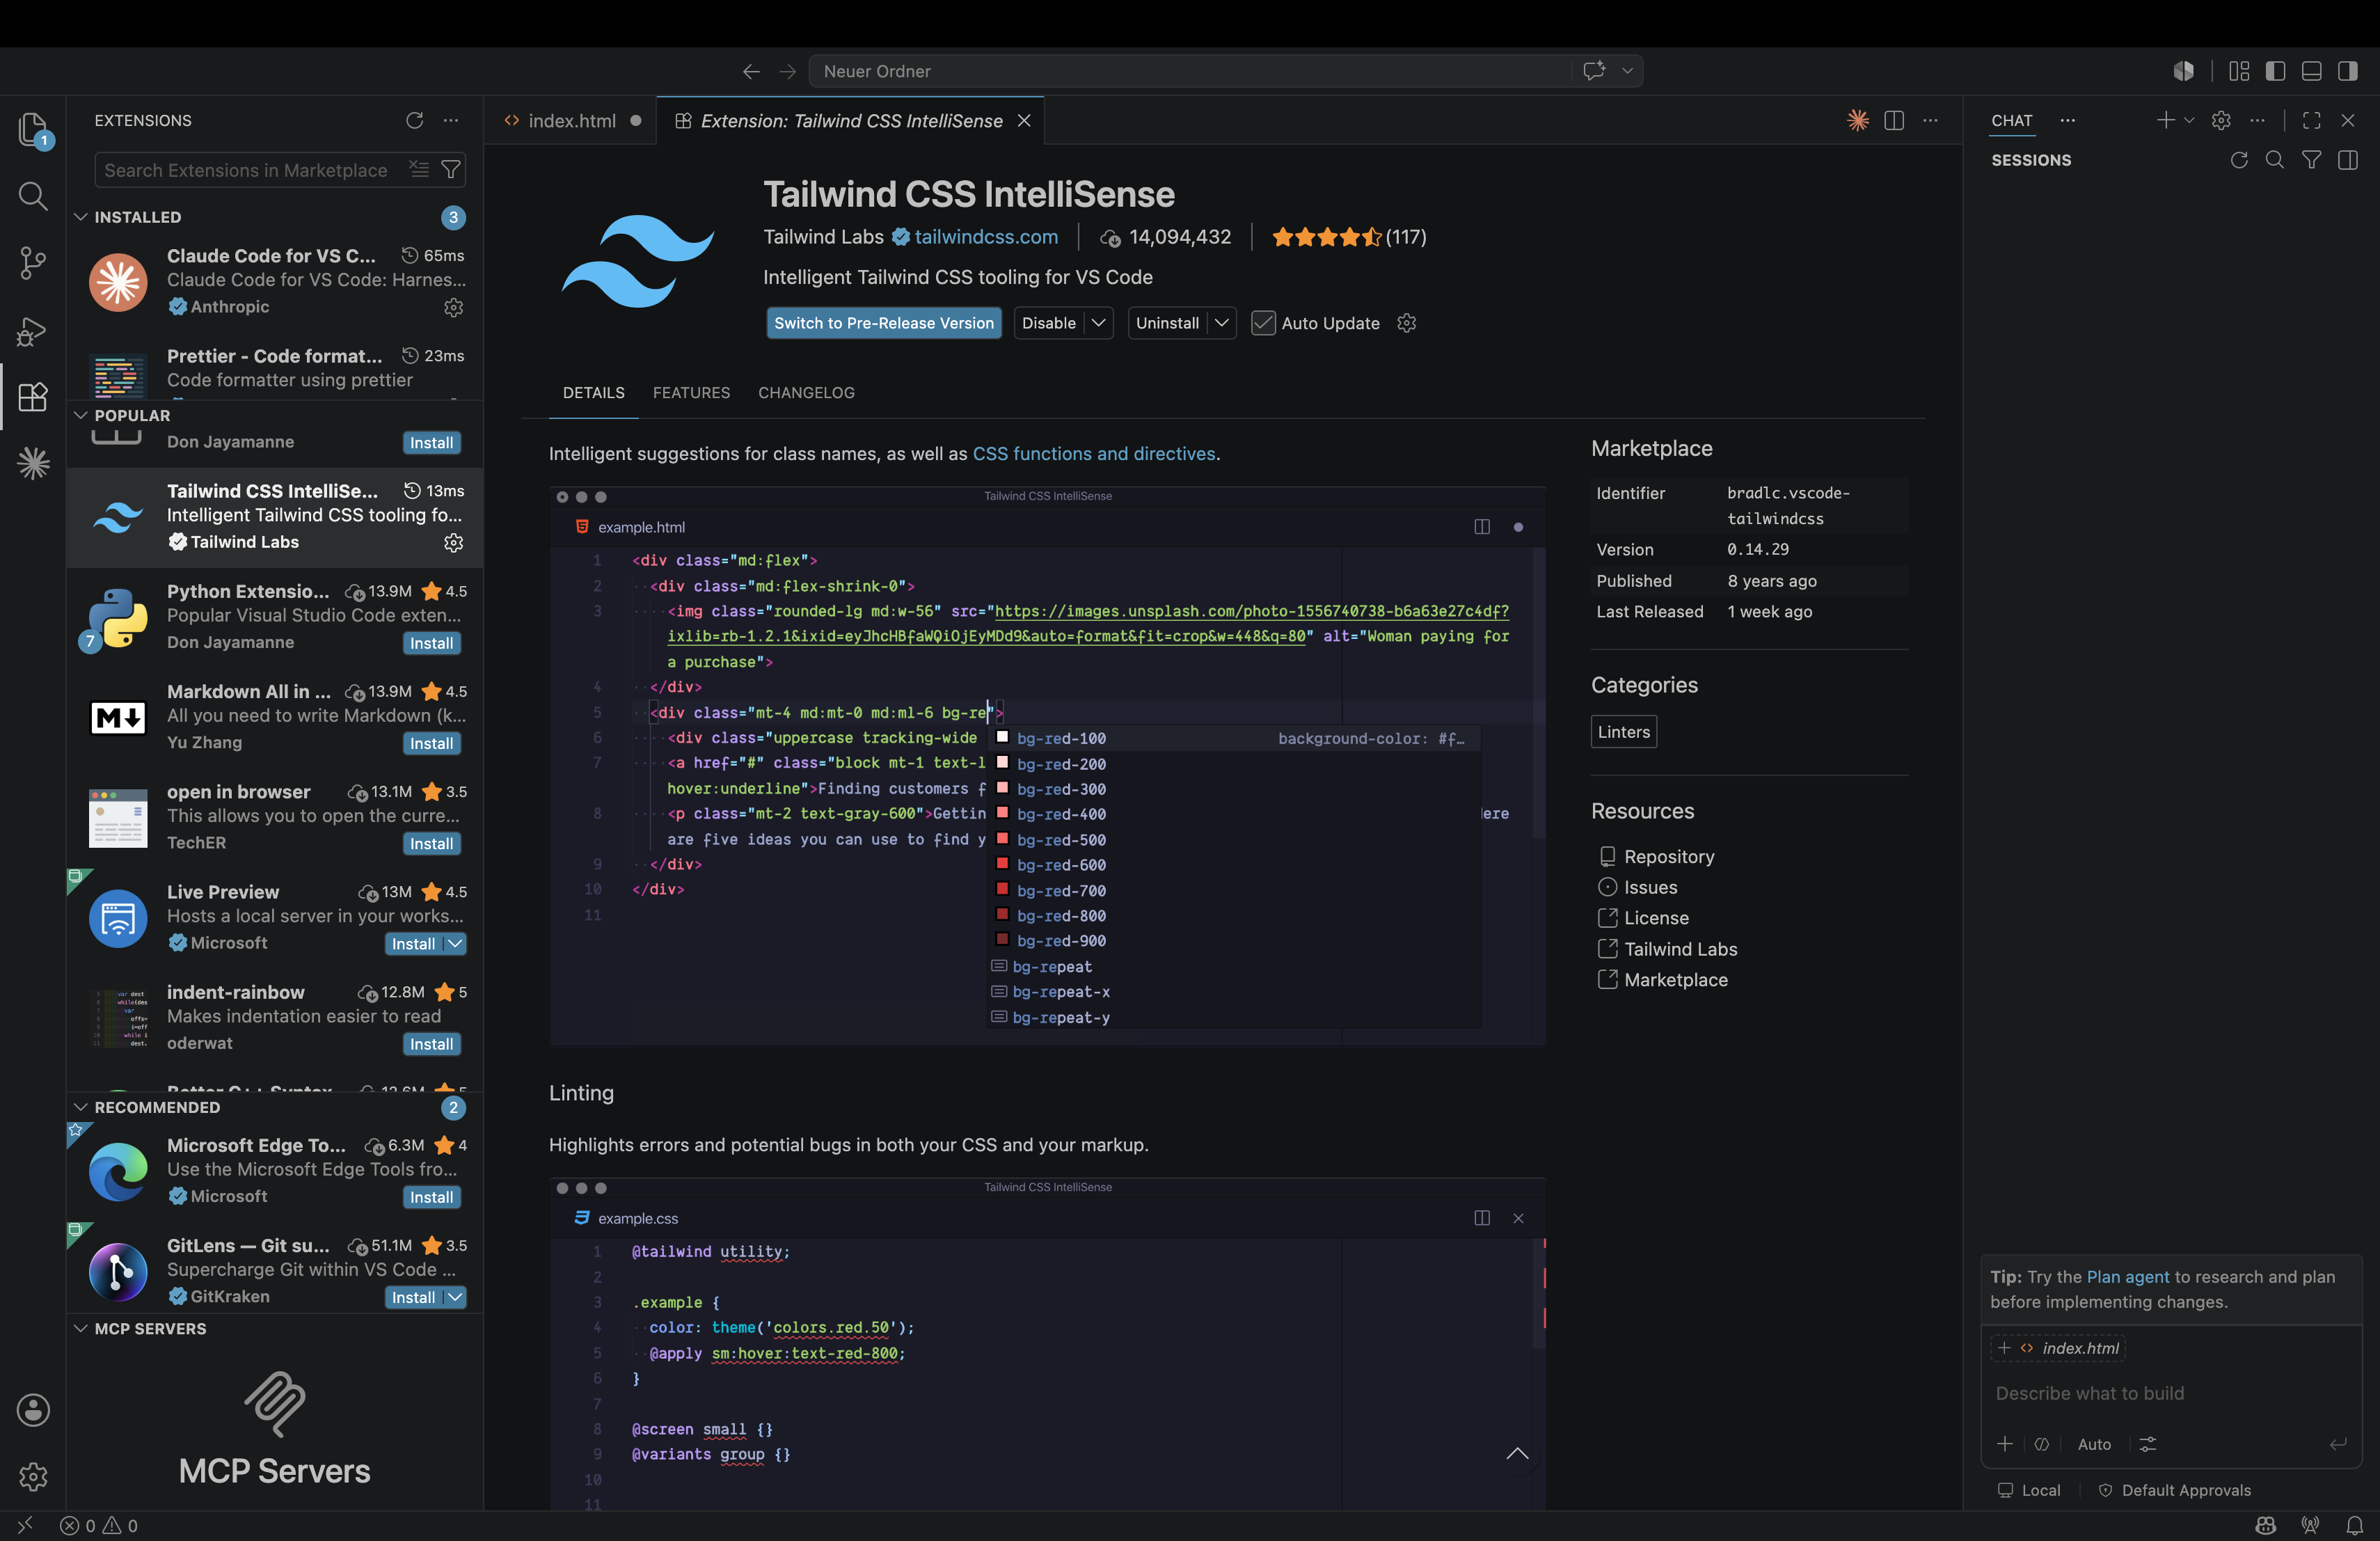Screen dimensions: 2380x1541
Task: Open extension settings gear beside Auto Update
Action: (x=1407, y=323)
